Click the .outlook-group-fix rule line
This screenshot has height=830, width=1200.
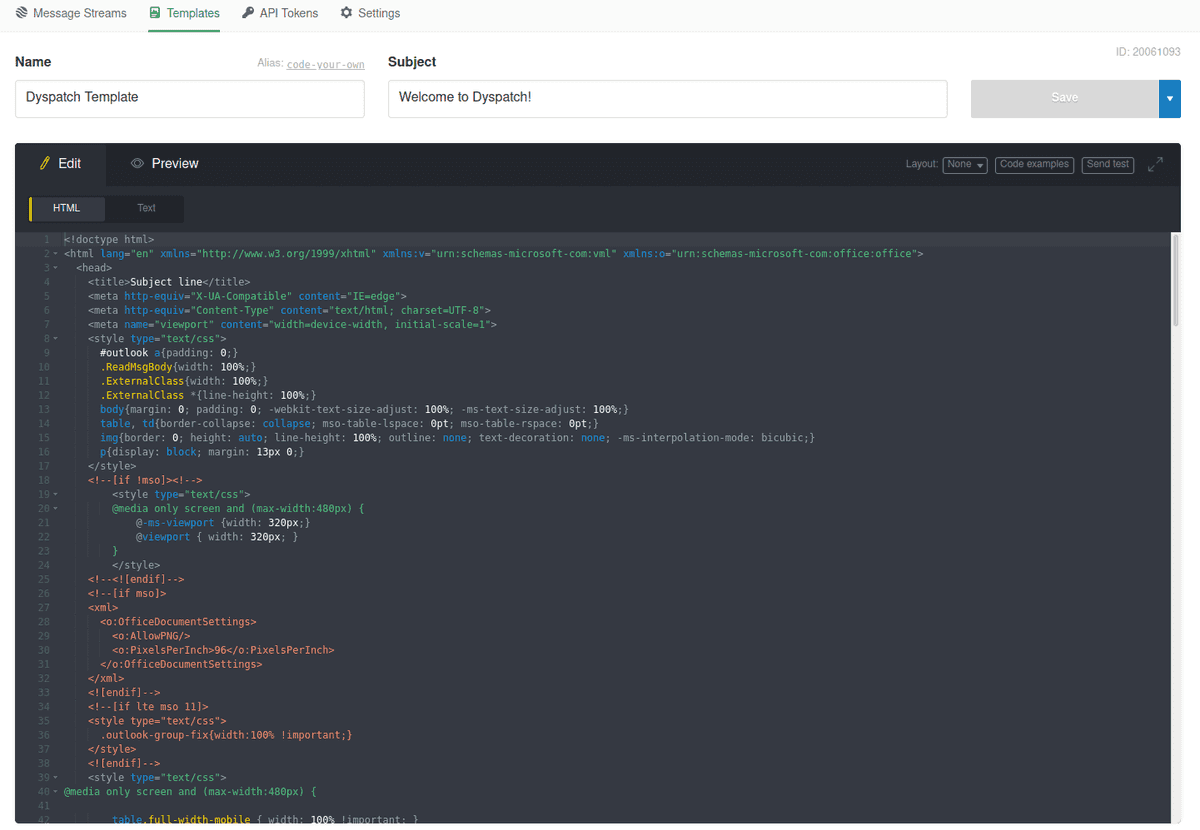point(226,735)
